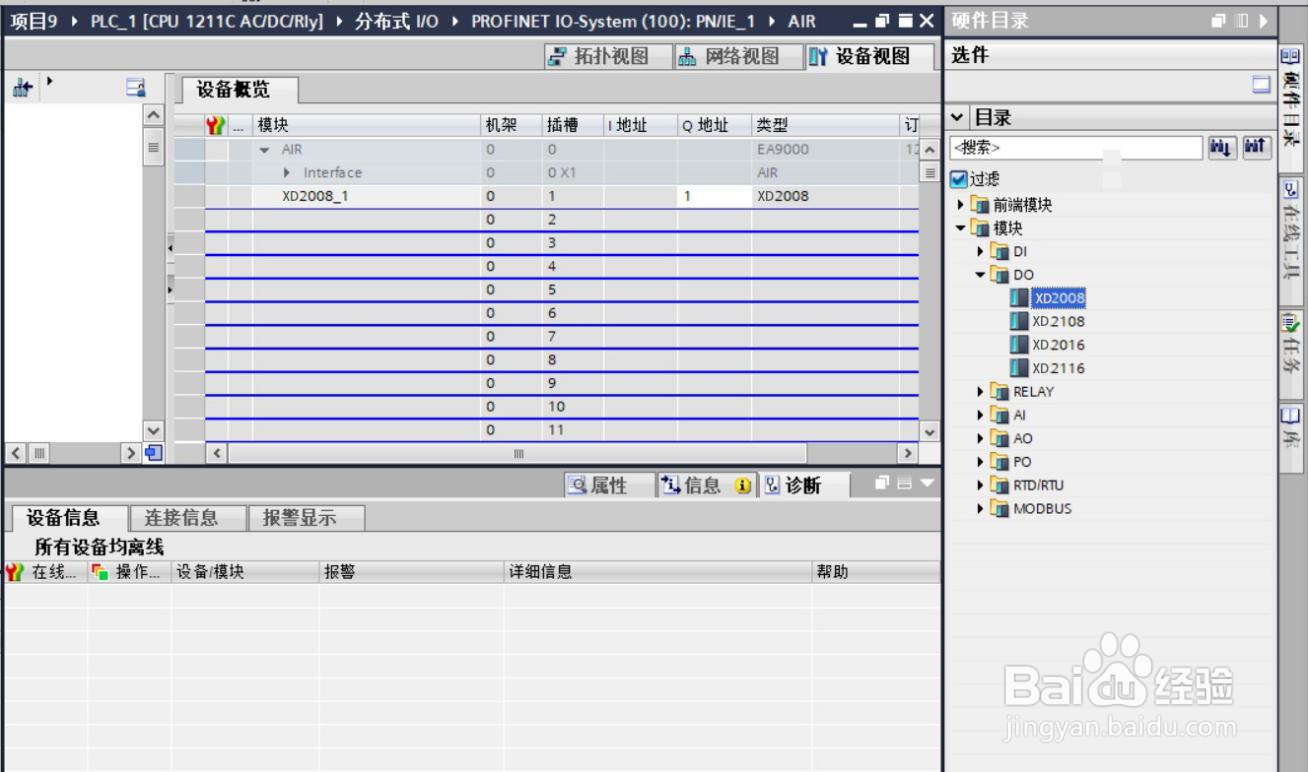Click the 机架 column header

510,125
